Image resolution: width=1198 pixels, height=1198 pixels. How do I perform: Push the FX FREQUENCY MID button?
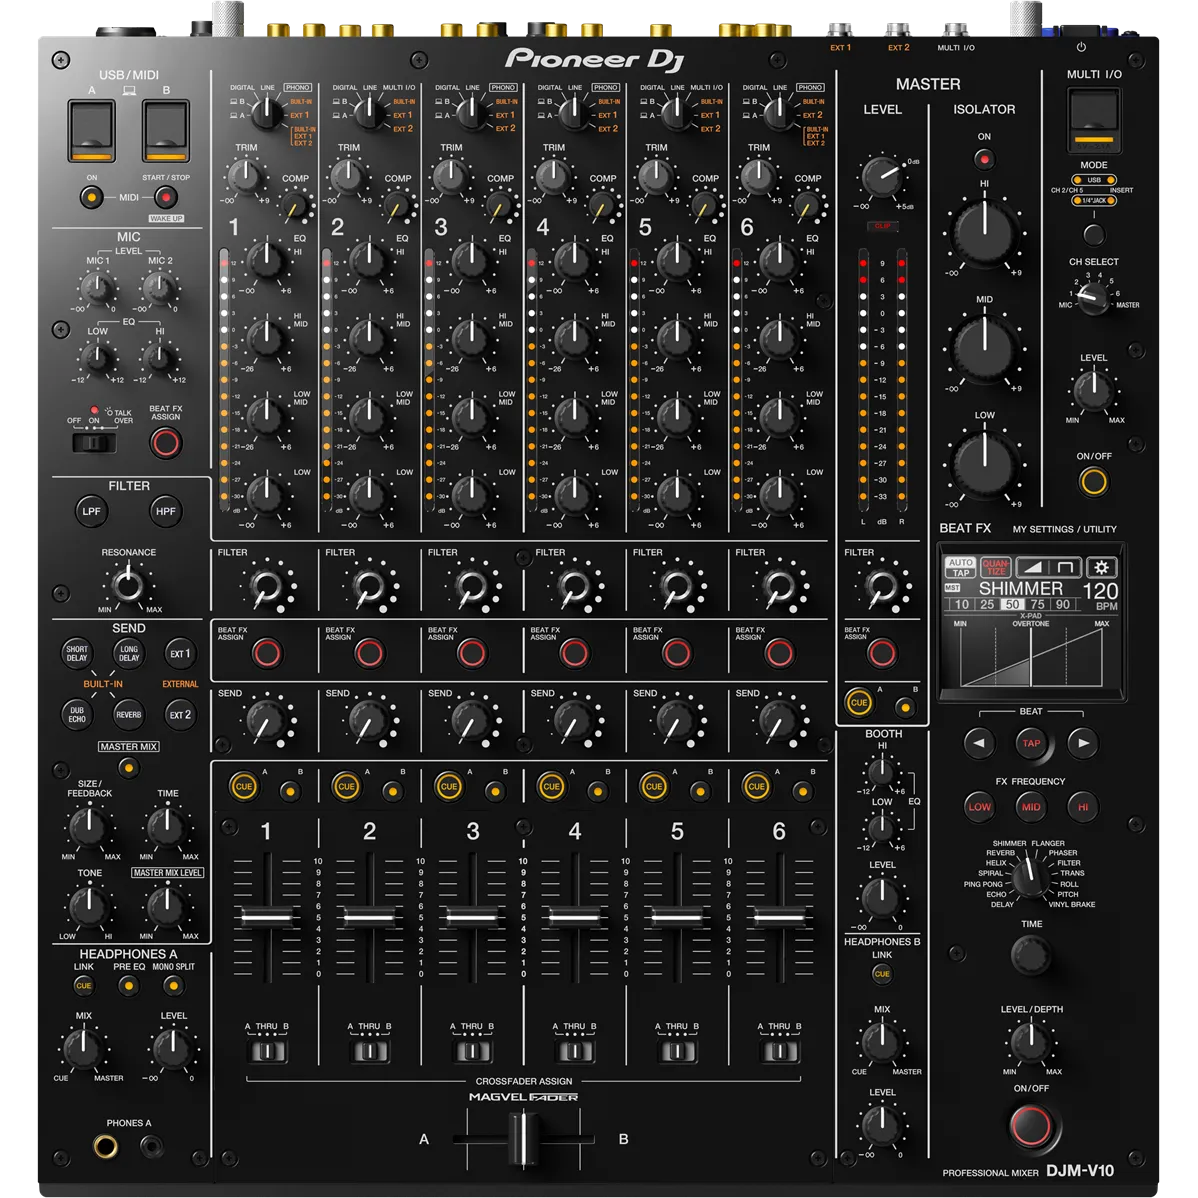[1031, 807]
